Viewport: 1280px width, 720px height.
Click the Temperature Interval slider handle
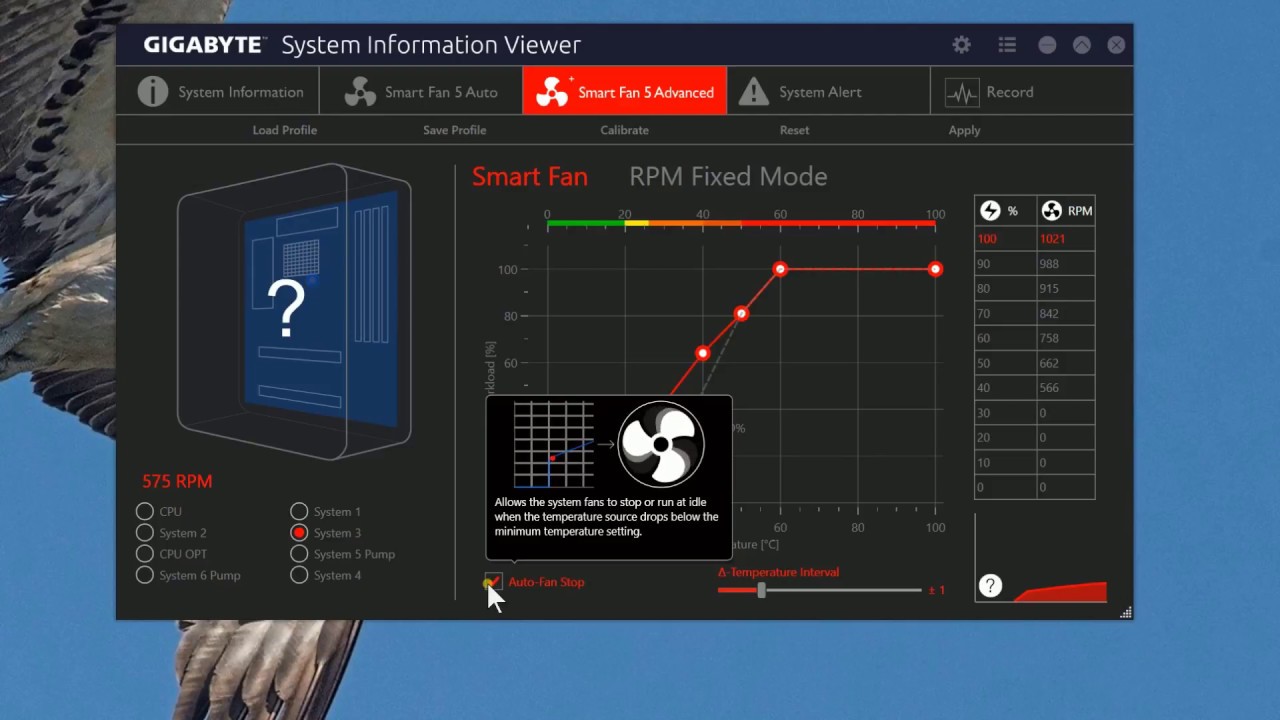pos(761,591)
